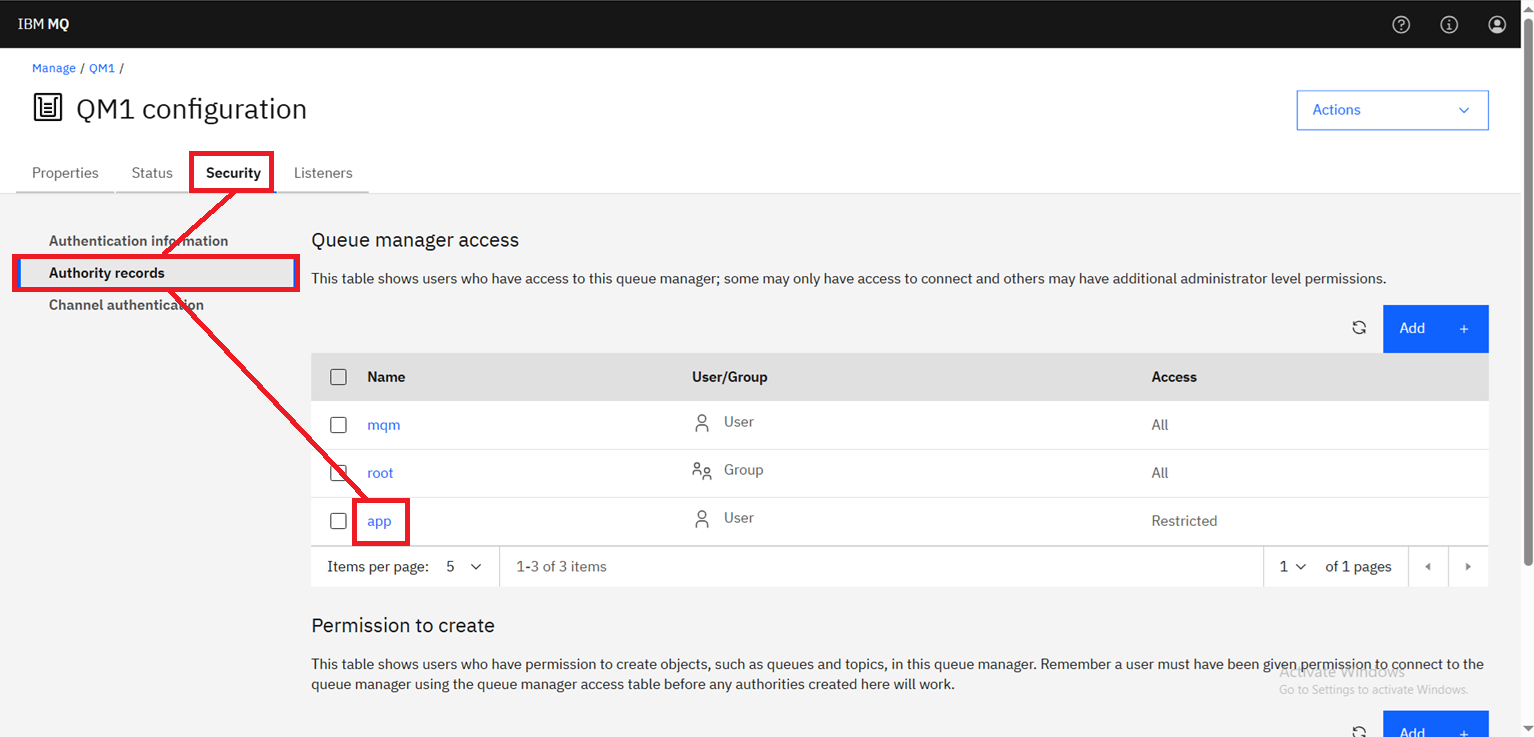The image size is (1534, 737).
Task: Select Authority records in side menu
Action: point(156,273)
